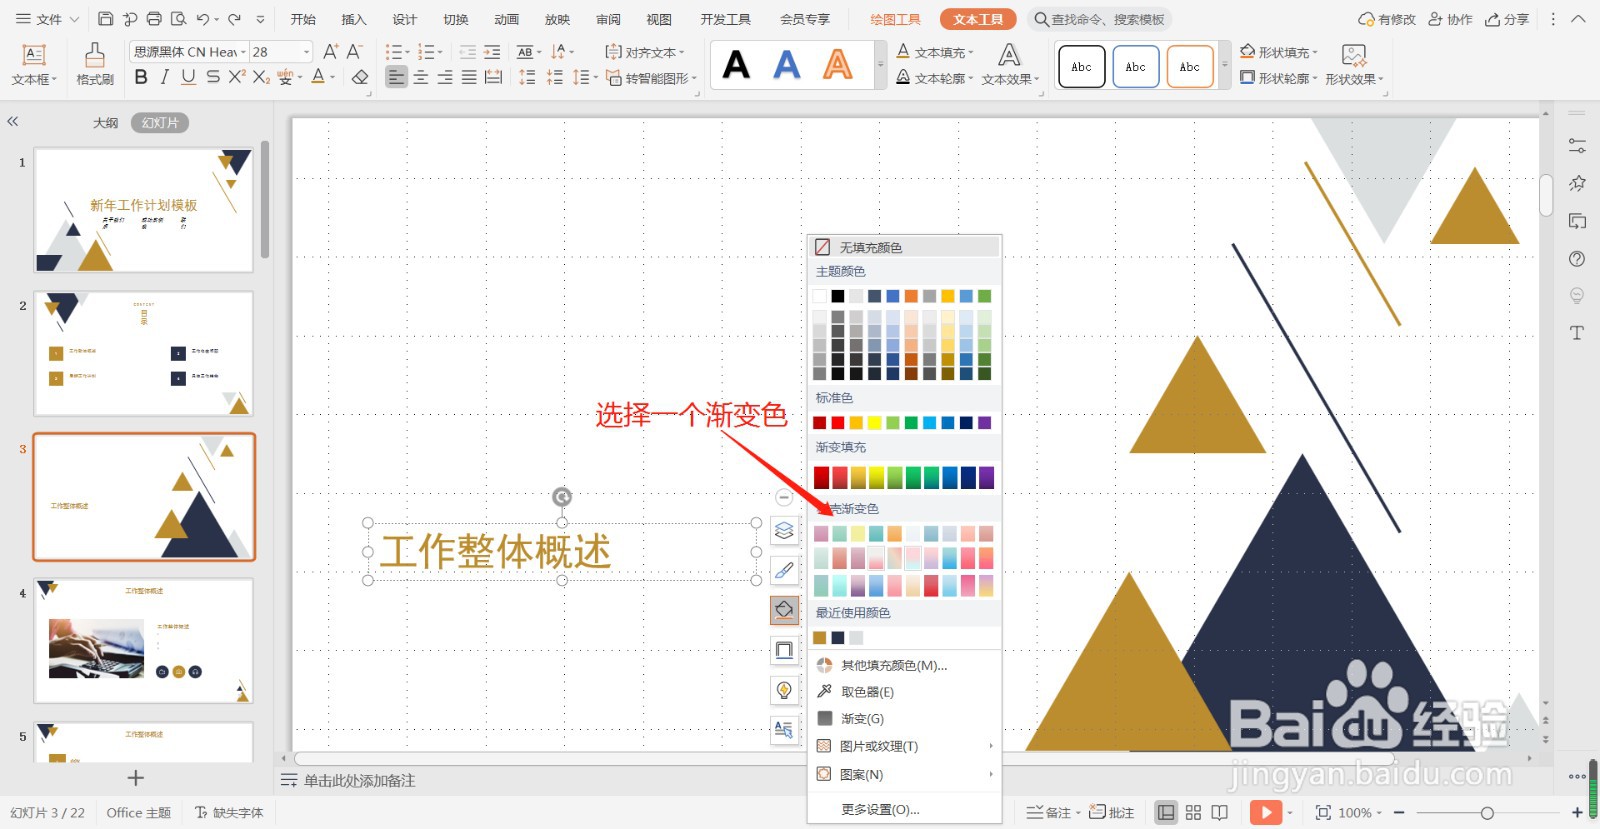The width and height of the screenshot is (1600, 829).
Task: Pick the yellow standard color swatch
Action: point(875,423)
